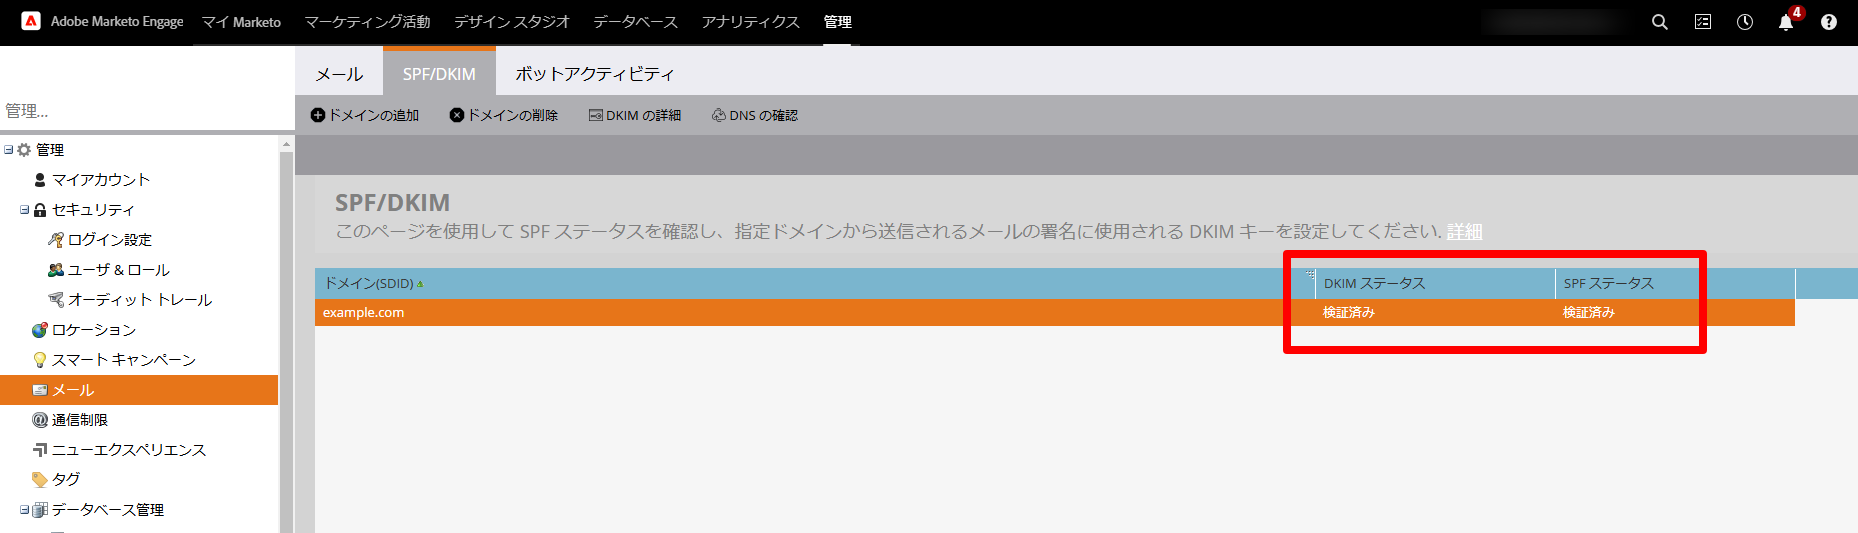This screenshot has height=533, width=1858.
Task: Click the DNS の確認 button label
Action: pos(763,115)
